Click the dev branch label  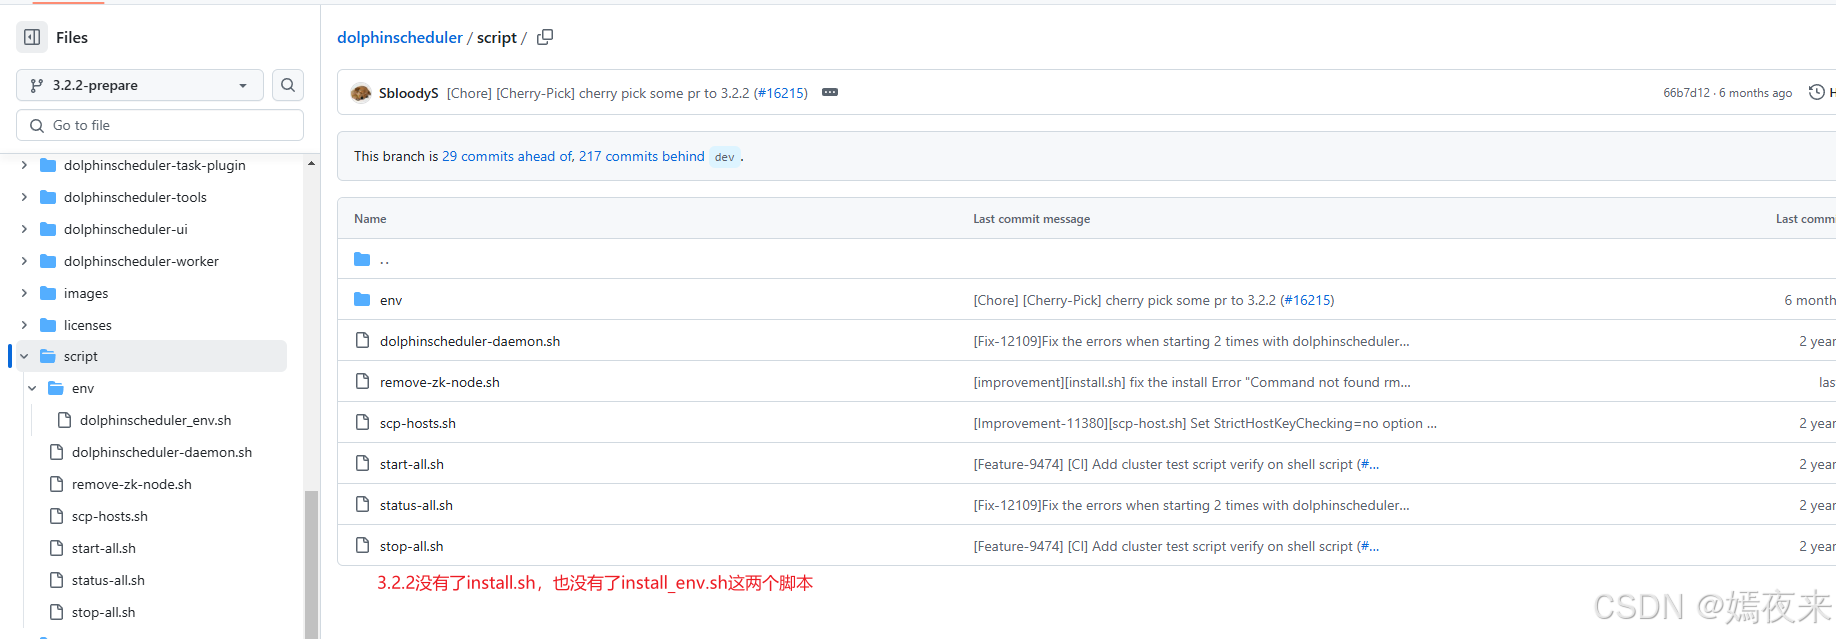(725, 157)
